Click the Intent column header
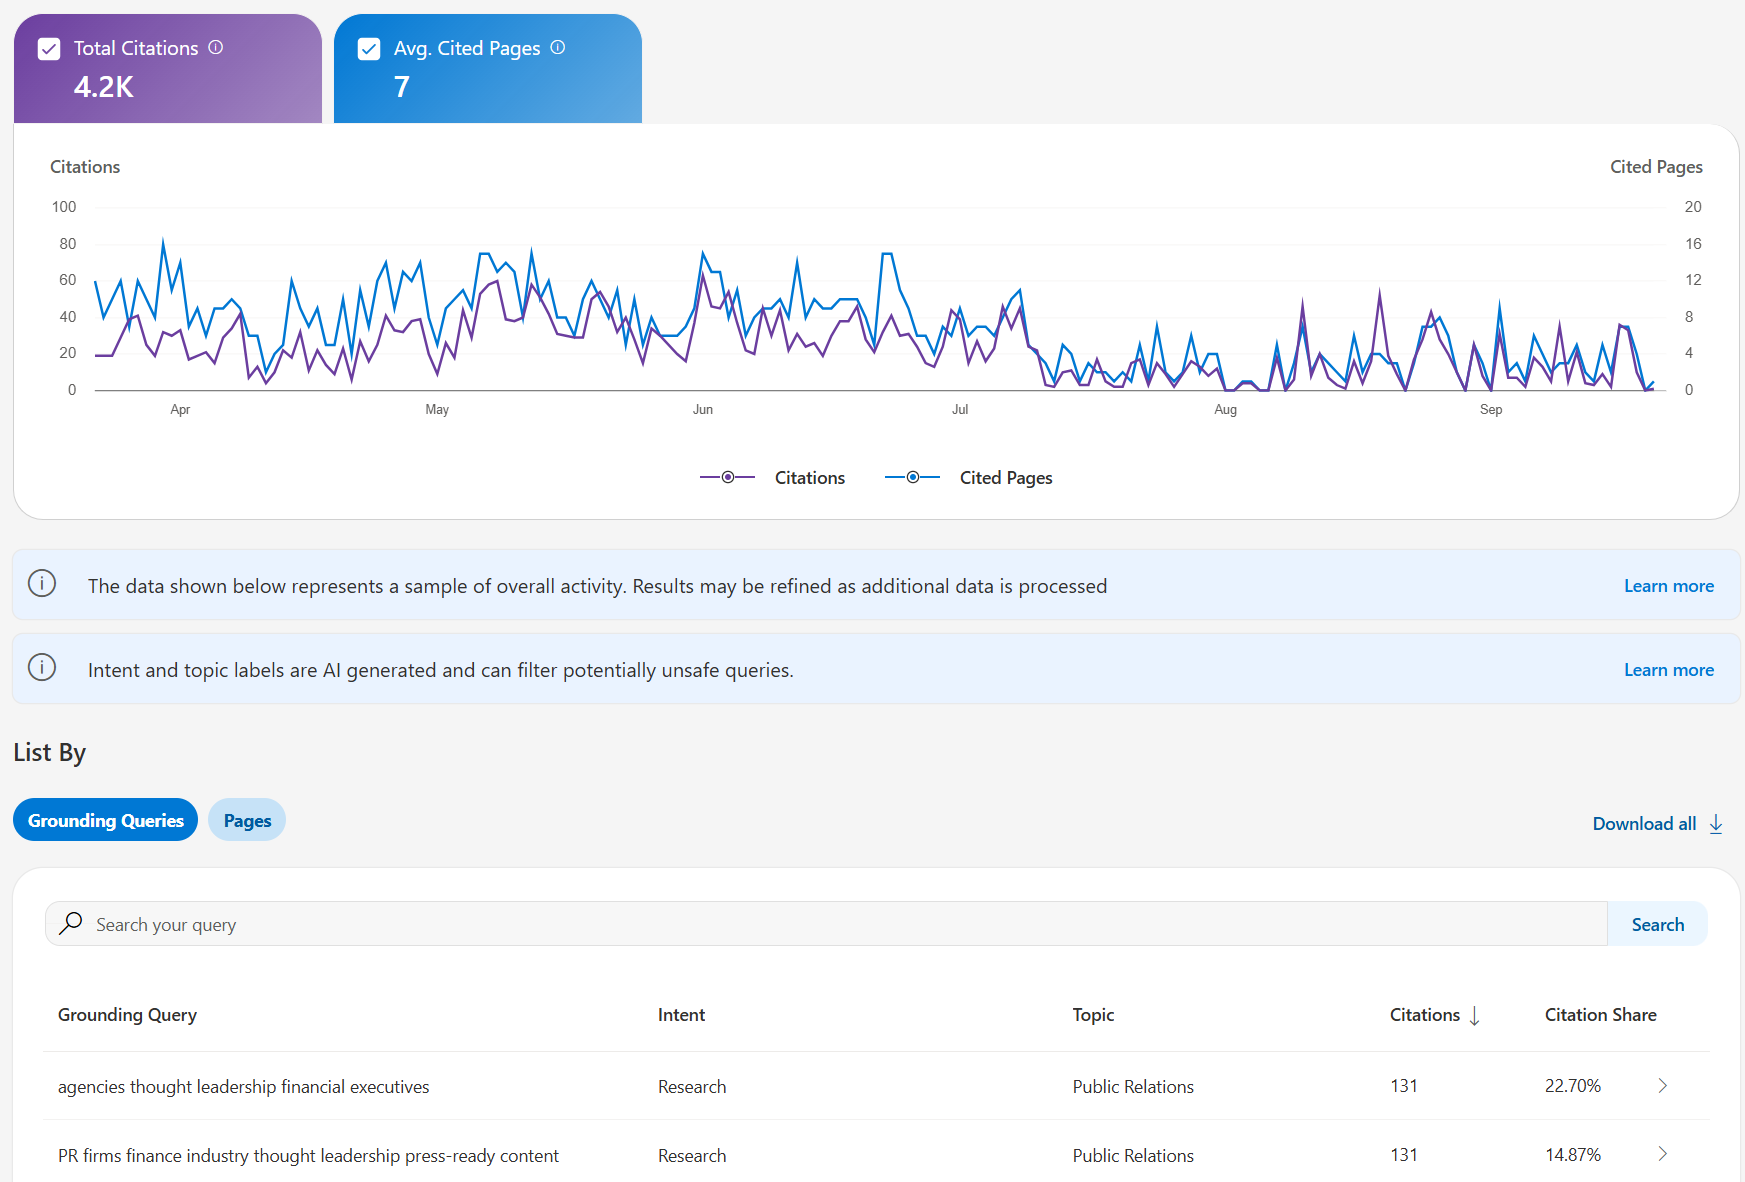The width and height of the screenshot is (1745, 1182). (681, 1015)
